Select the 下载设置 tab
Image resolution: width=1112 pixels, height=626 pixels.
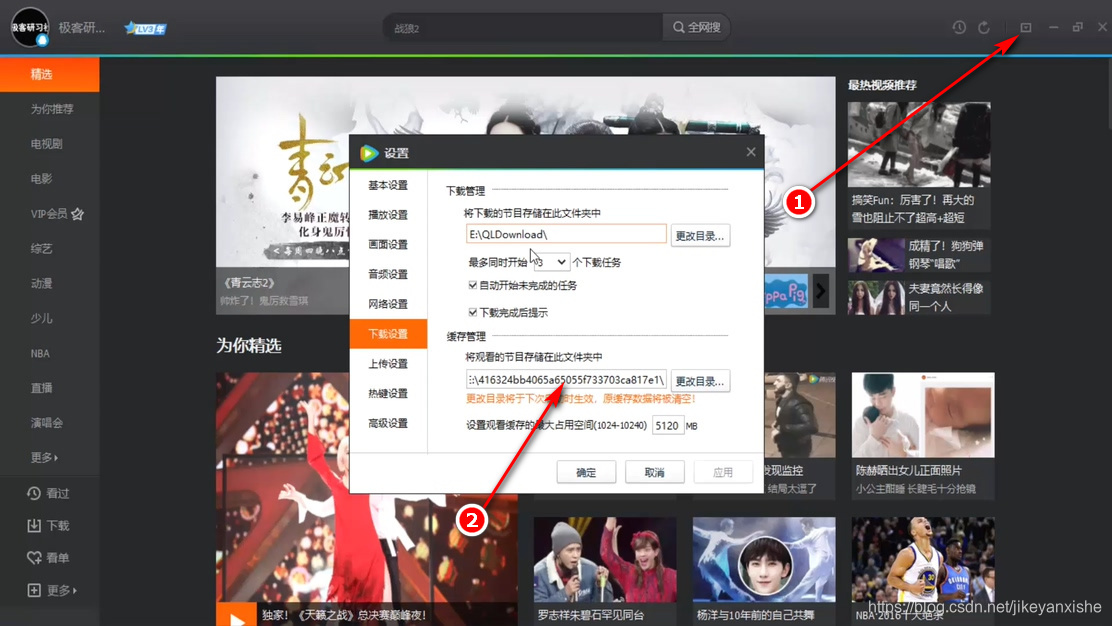coord(388,334)
